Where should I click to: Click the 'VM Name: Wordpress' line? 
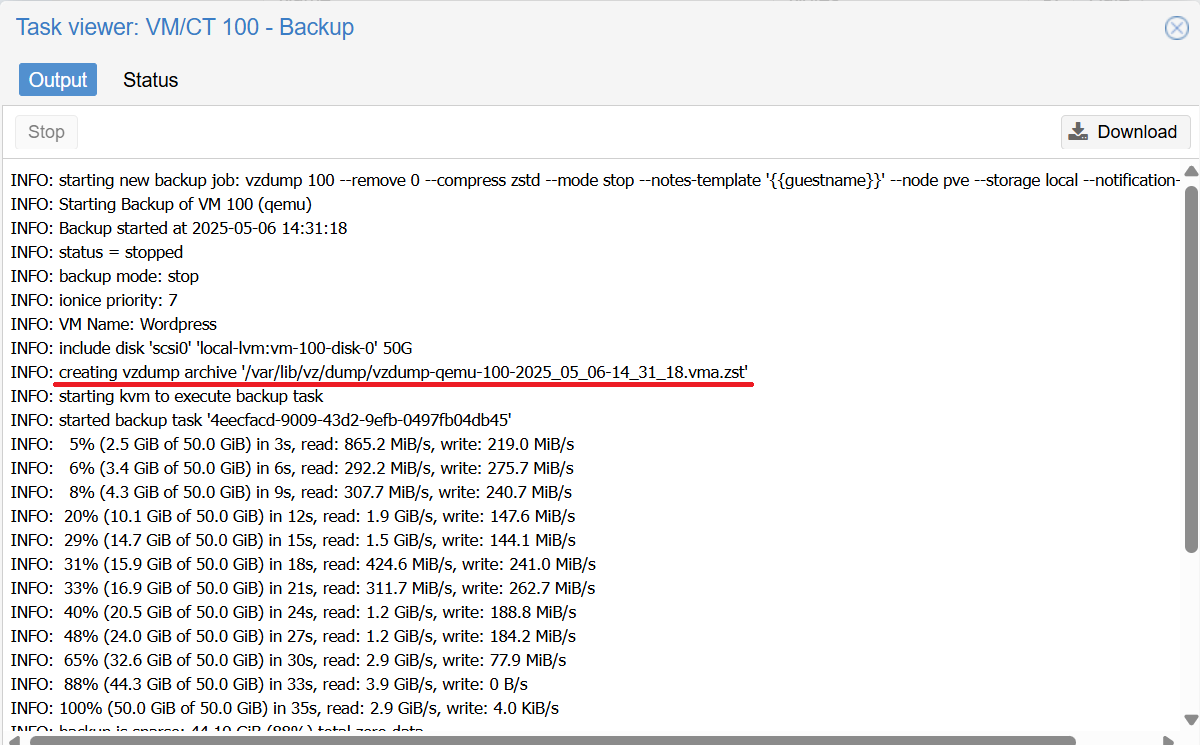114,324
